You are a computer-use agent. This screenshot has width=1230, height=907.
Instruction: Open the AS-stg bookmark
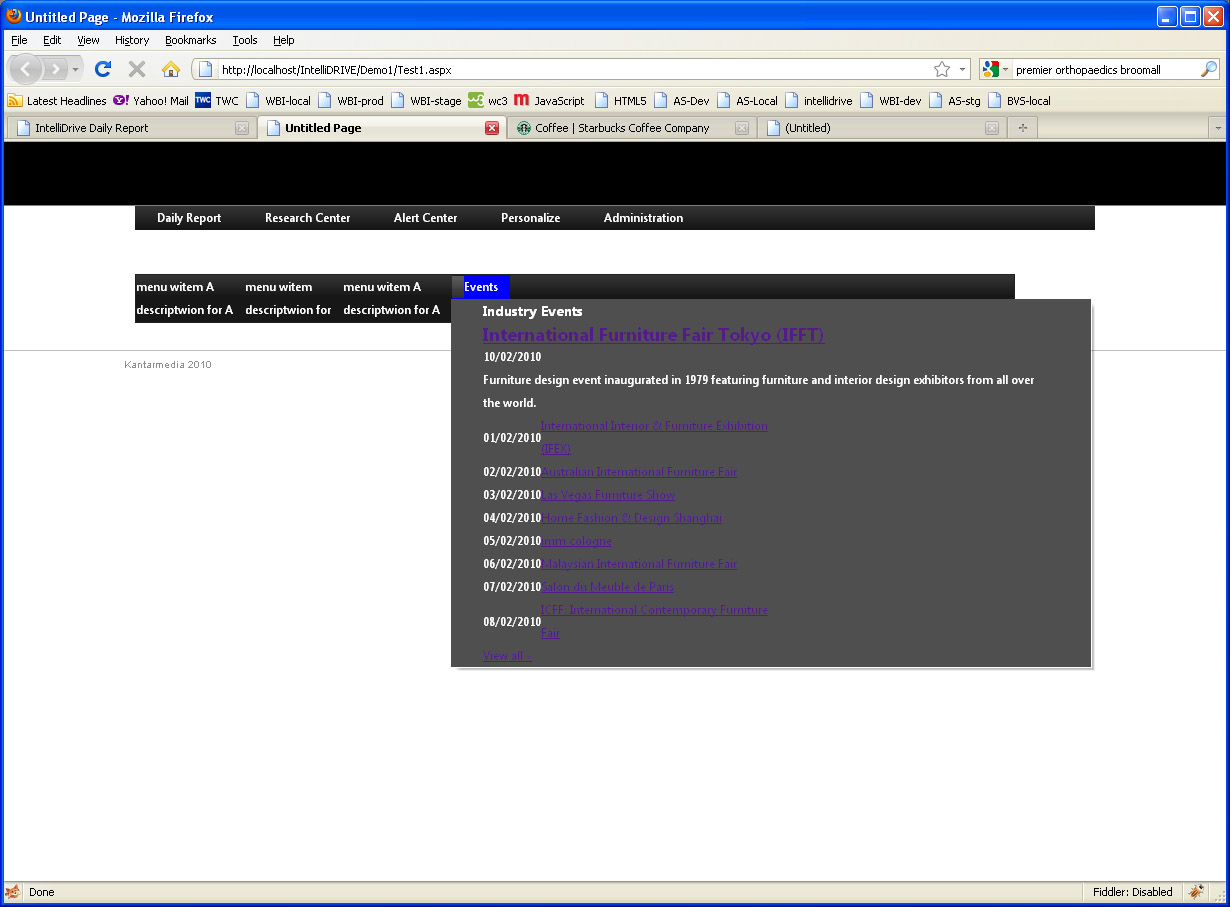click(955, 100)
